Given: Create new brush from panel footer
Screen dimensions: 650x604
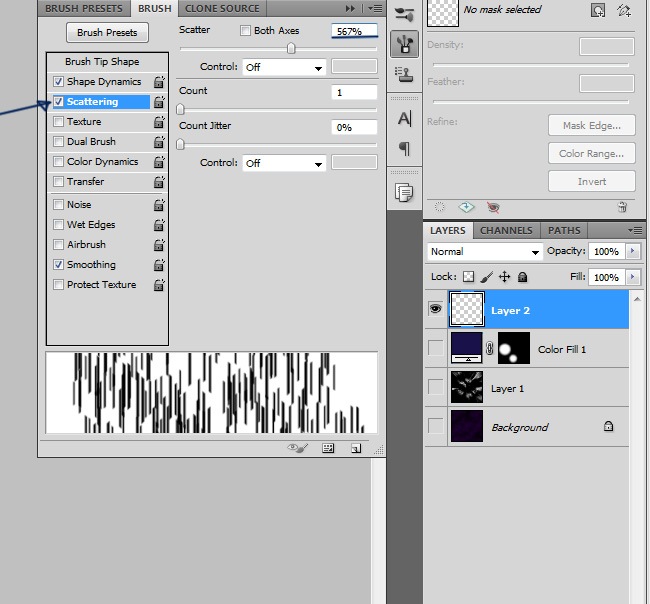Looking at the screenshot, I should pyautogui.click(x=355, y=449).
